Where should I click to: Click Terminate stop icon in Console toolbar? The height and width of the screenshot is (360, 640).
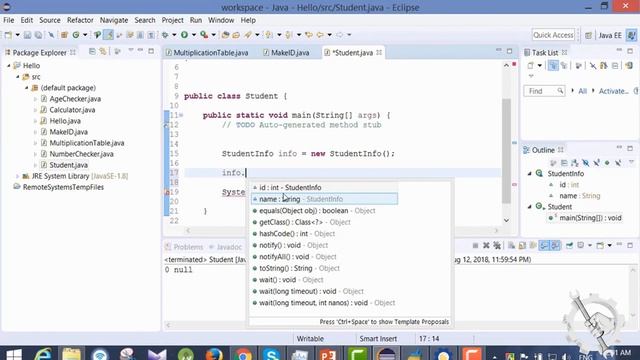[475, 245]
